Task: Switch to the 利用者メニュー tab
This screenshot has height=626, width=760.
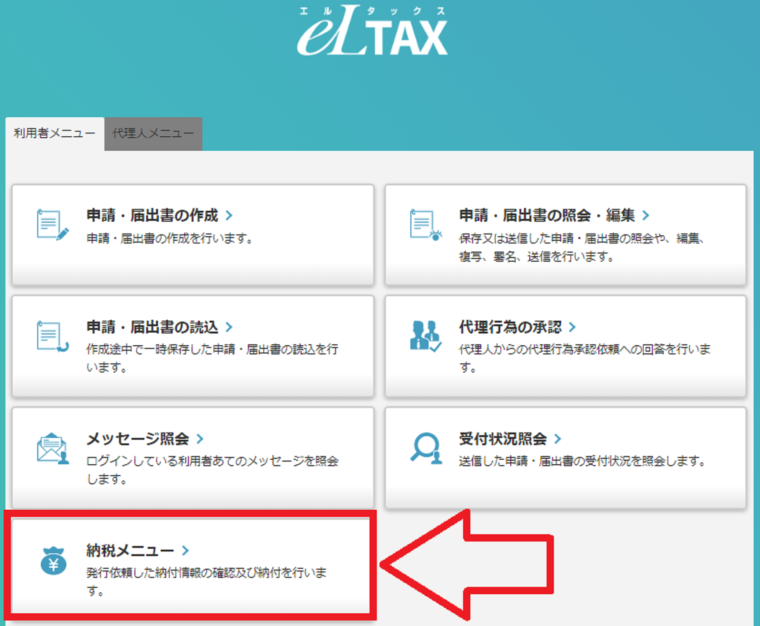Action: tap(55, 134)
